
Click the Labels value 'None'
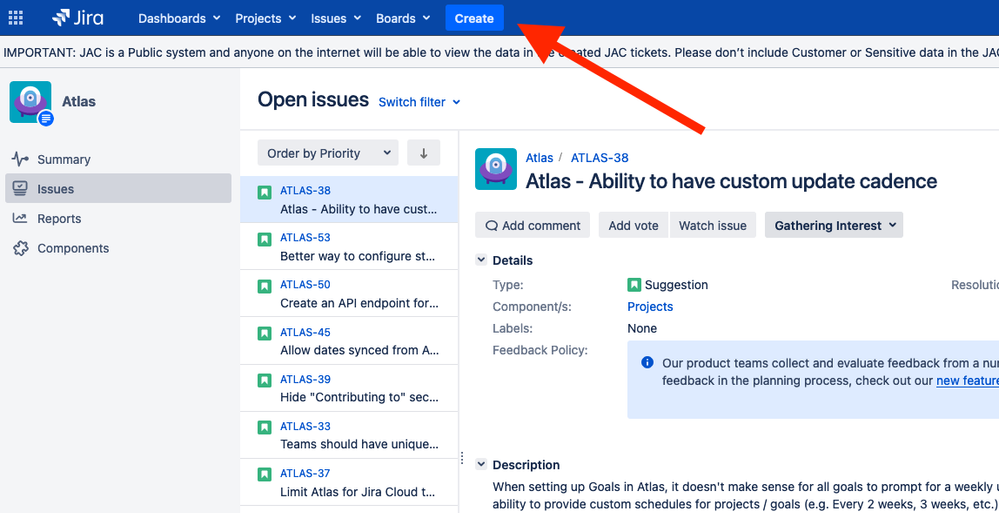[642, 328]
